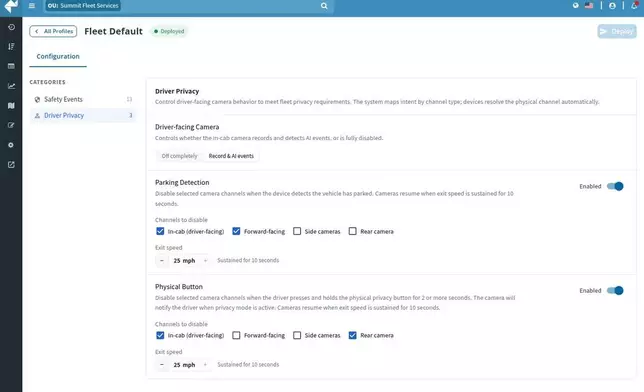Open the map icon in sidebar
The image size is (644, 392).
coord(11,106)
